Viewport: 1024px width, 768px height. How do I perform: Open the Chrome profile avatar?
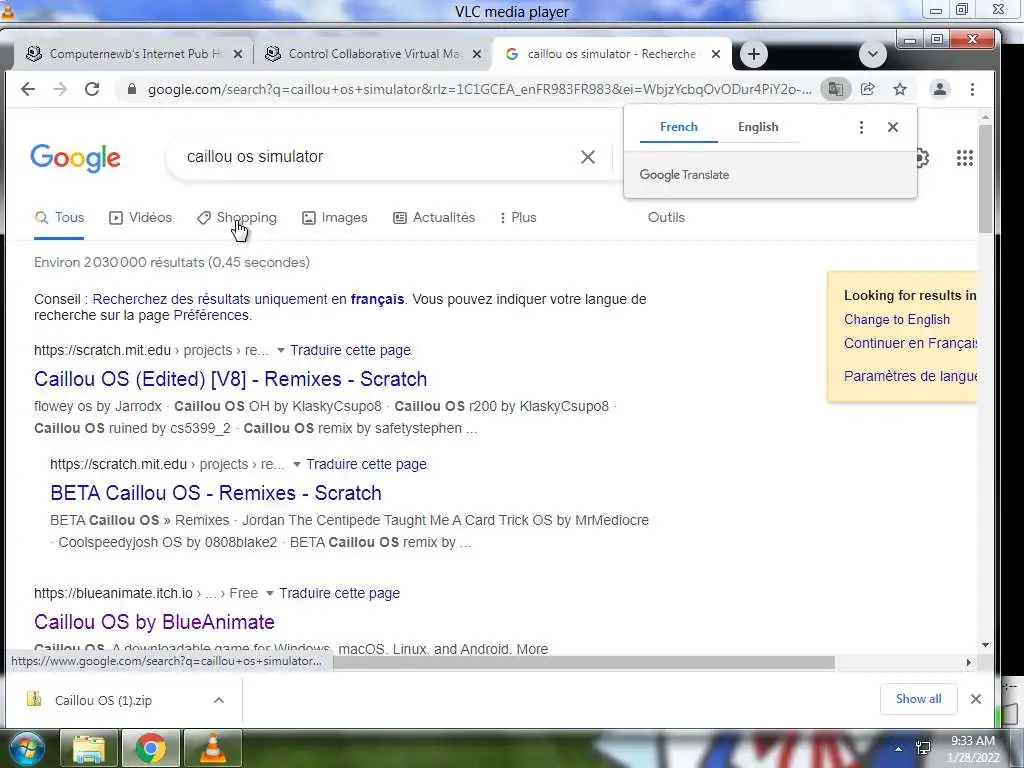tap(940, 89)
